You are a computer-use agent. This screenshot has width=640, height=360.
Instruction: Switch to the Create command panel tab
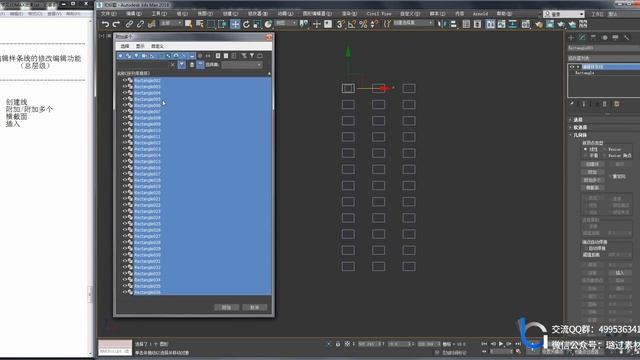(571, 38)
